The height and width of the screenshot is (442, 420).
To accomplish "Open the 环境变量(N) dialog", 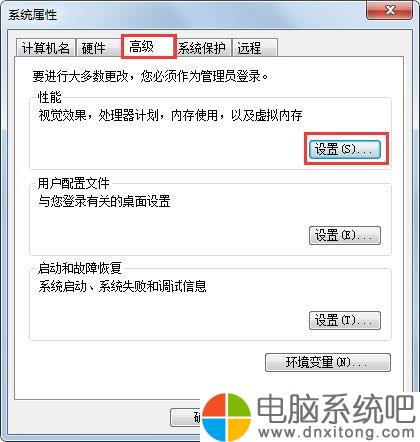I will 328,362.
